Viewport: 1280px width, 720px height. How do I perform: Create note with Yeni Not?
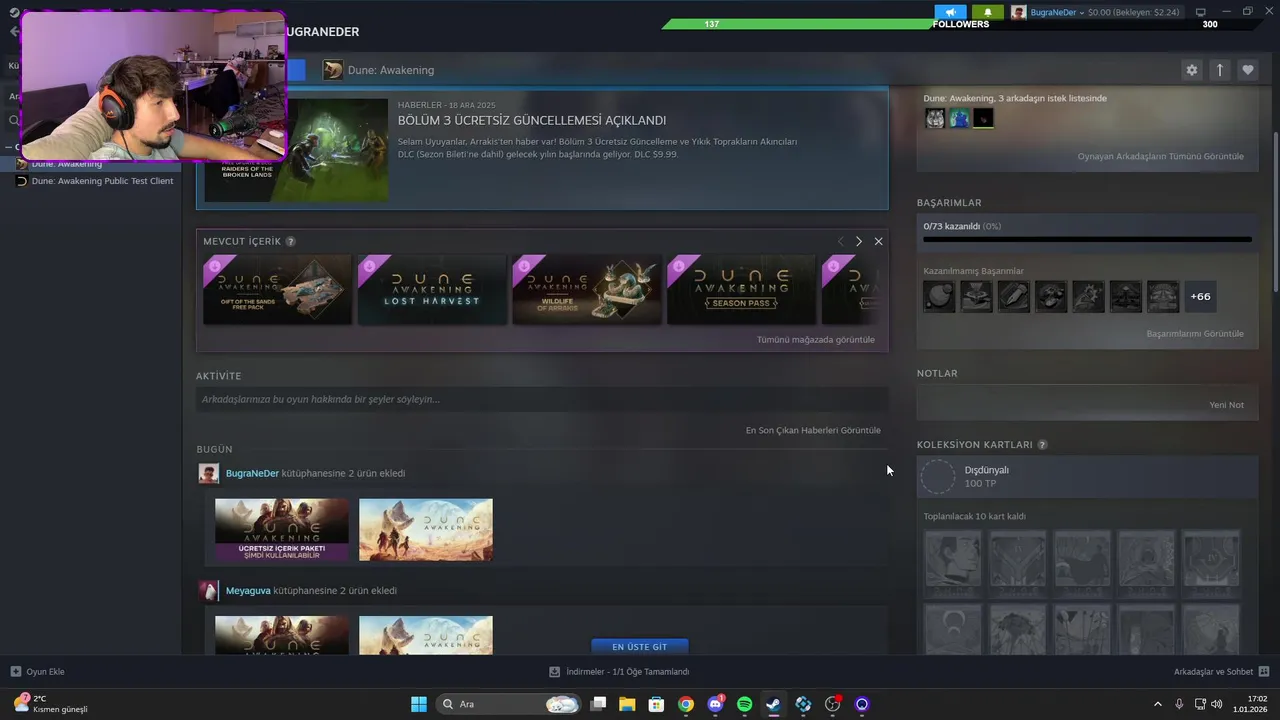pos(1226,405)
